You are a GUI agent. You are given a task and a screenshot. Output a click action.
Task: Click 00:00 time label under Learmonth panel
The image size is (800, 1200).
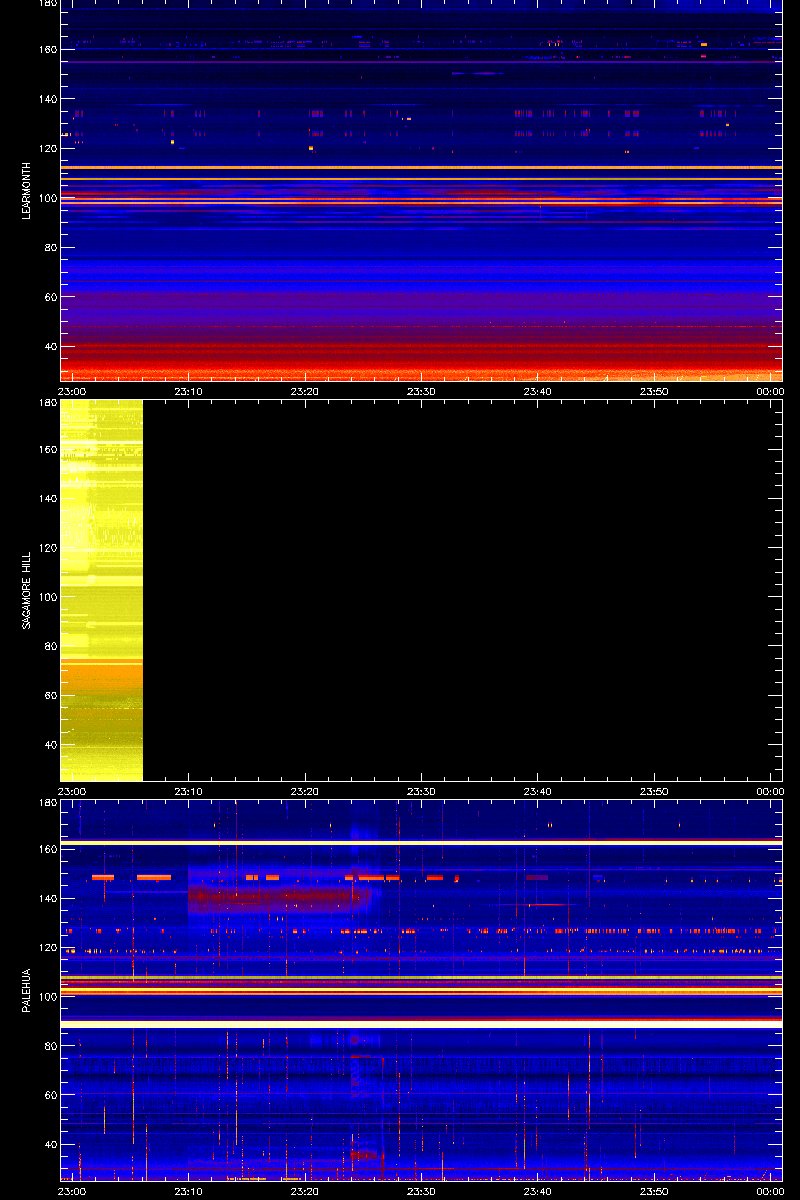[x=769, y=391]
